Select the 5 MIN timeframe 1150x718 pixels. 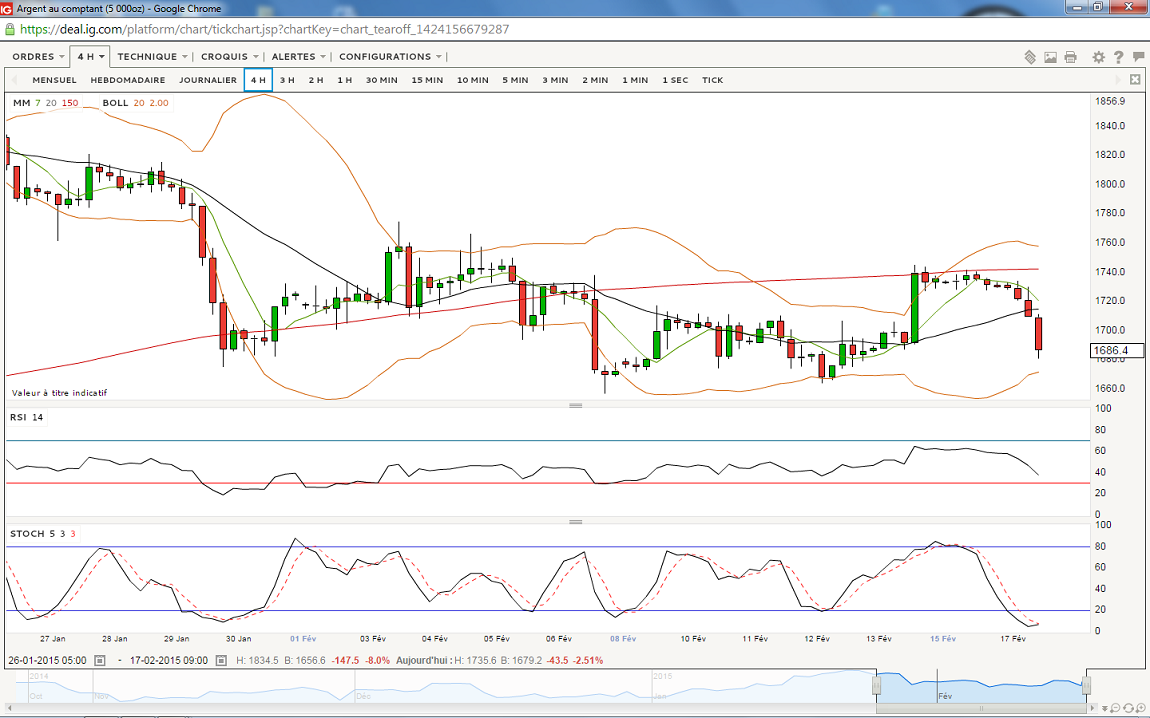[x=515, y=80]
